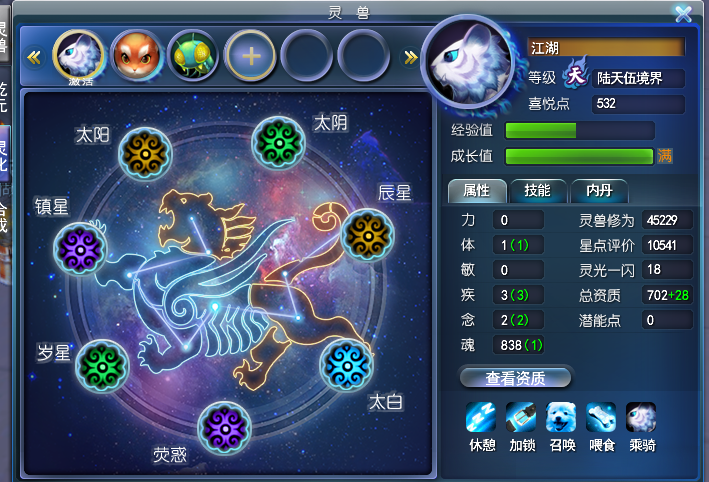Select the 太阴 green star orb
The height and width of the screenshot is (482, 709).
(x=279, y=143)
